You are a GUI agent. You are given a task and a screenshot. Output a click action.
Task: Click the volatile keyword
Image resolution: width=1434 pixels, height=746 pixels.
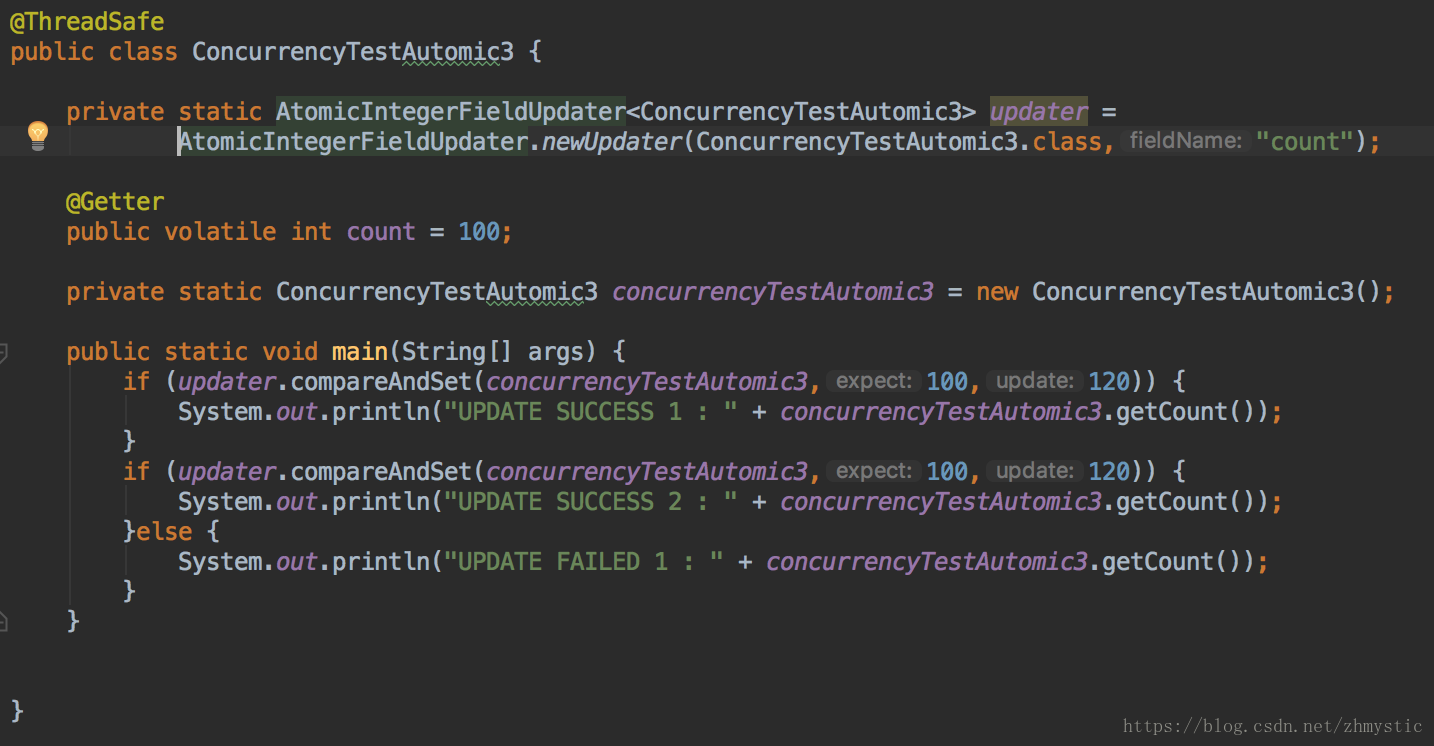[x=220, y=231]
